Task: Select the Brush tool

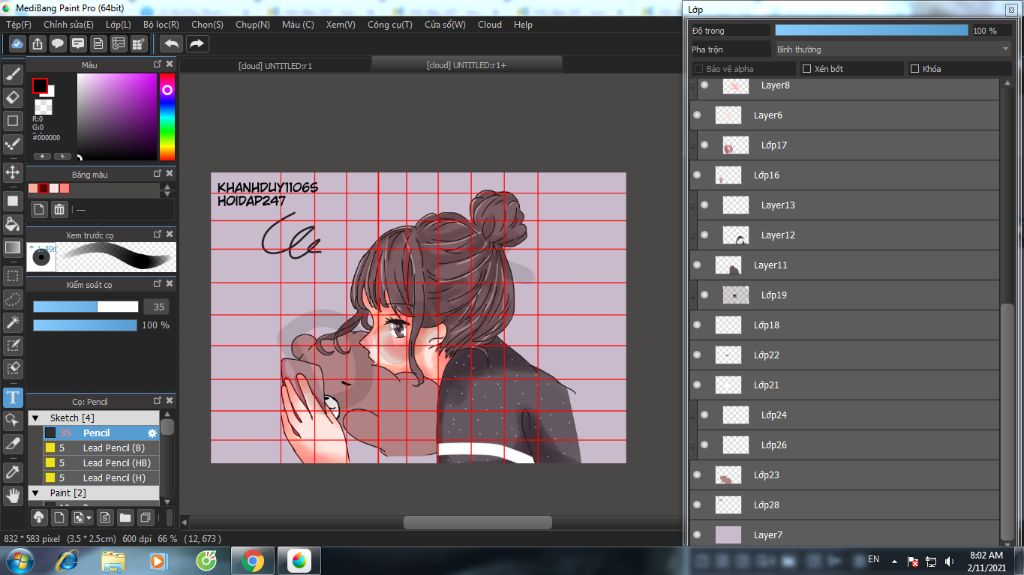Action: [x=12, y=74]
